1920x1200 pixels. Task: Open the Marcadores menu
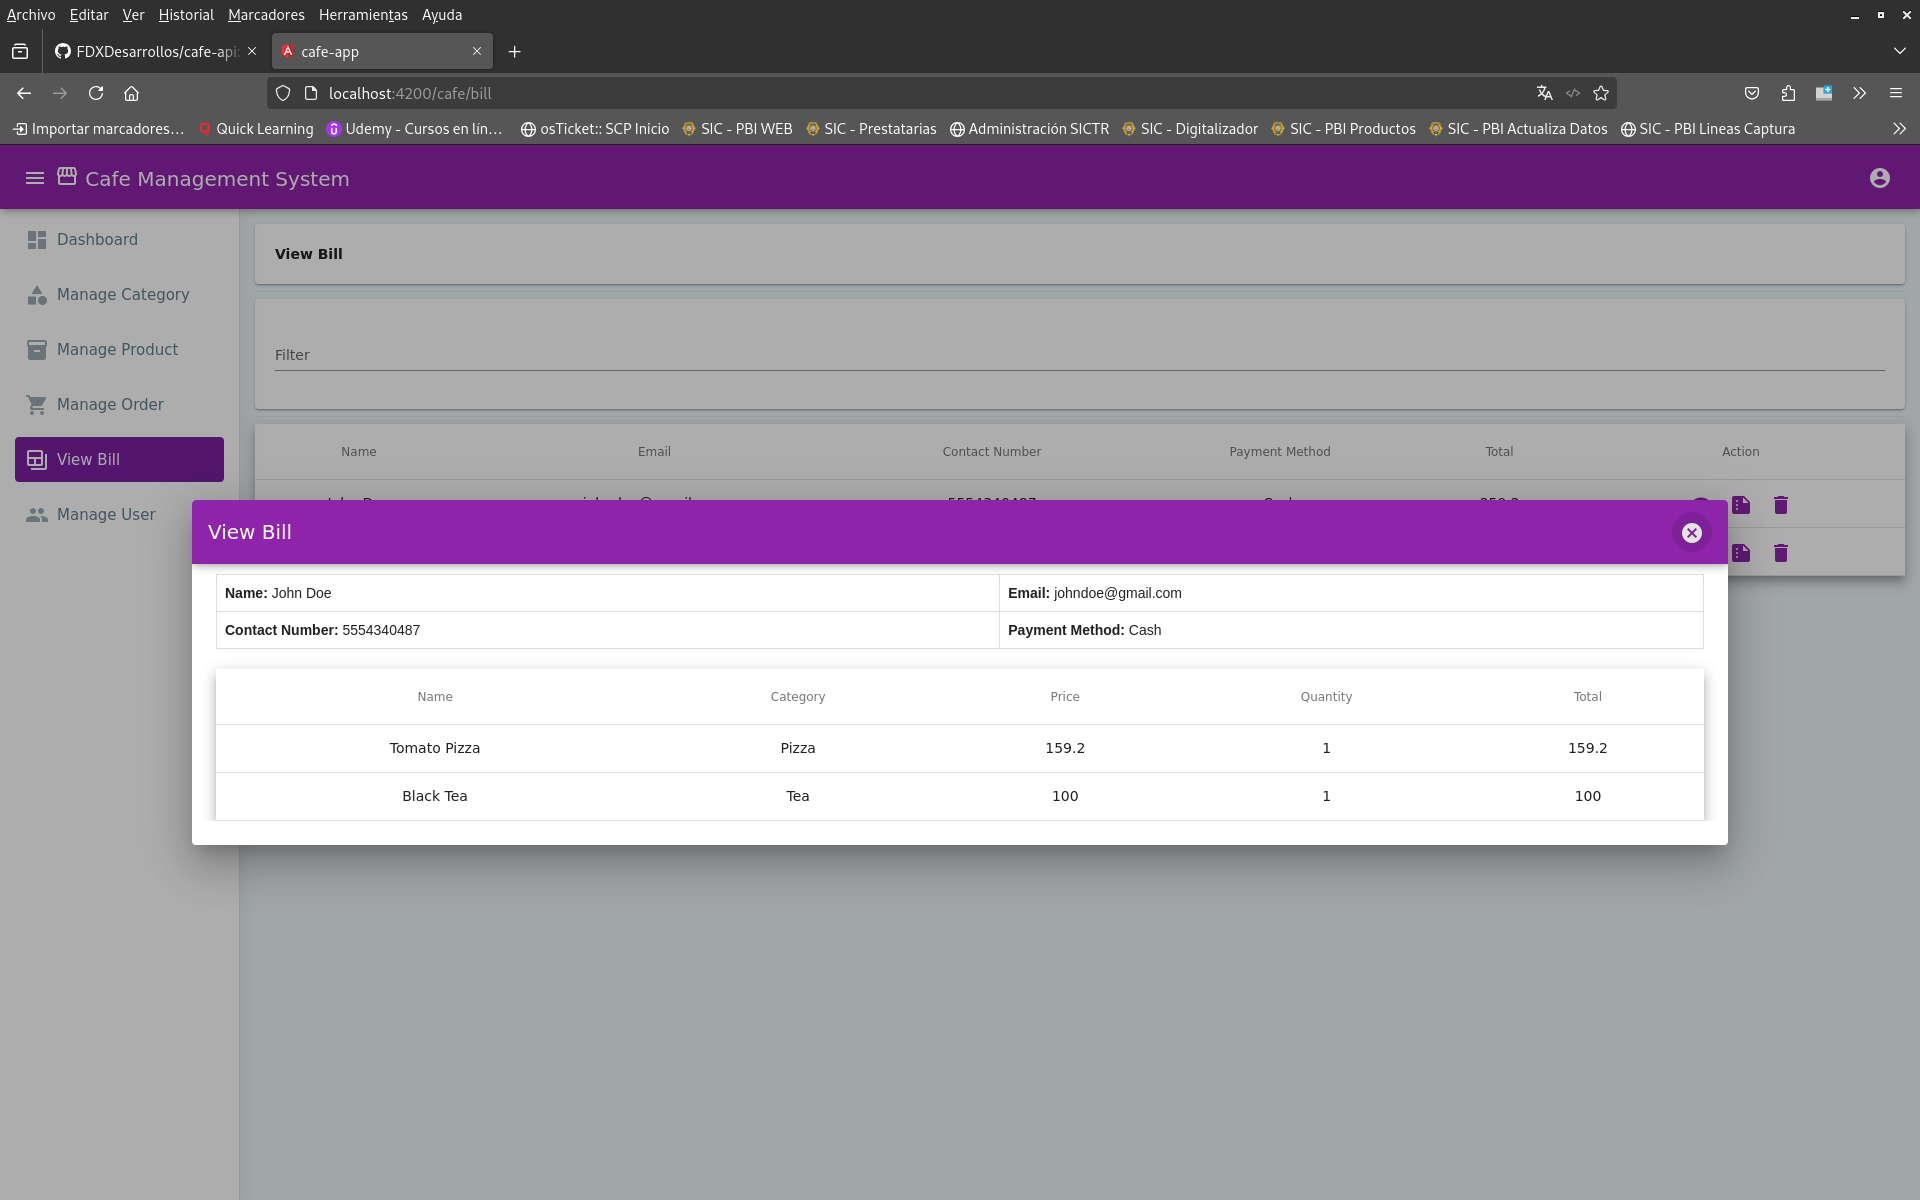point(266,15)
